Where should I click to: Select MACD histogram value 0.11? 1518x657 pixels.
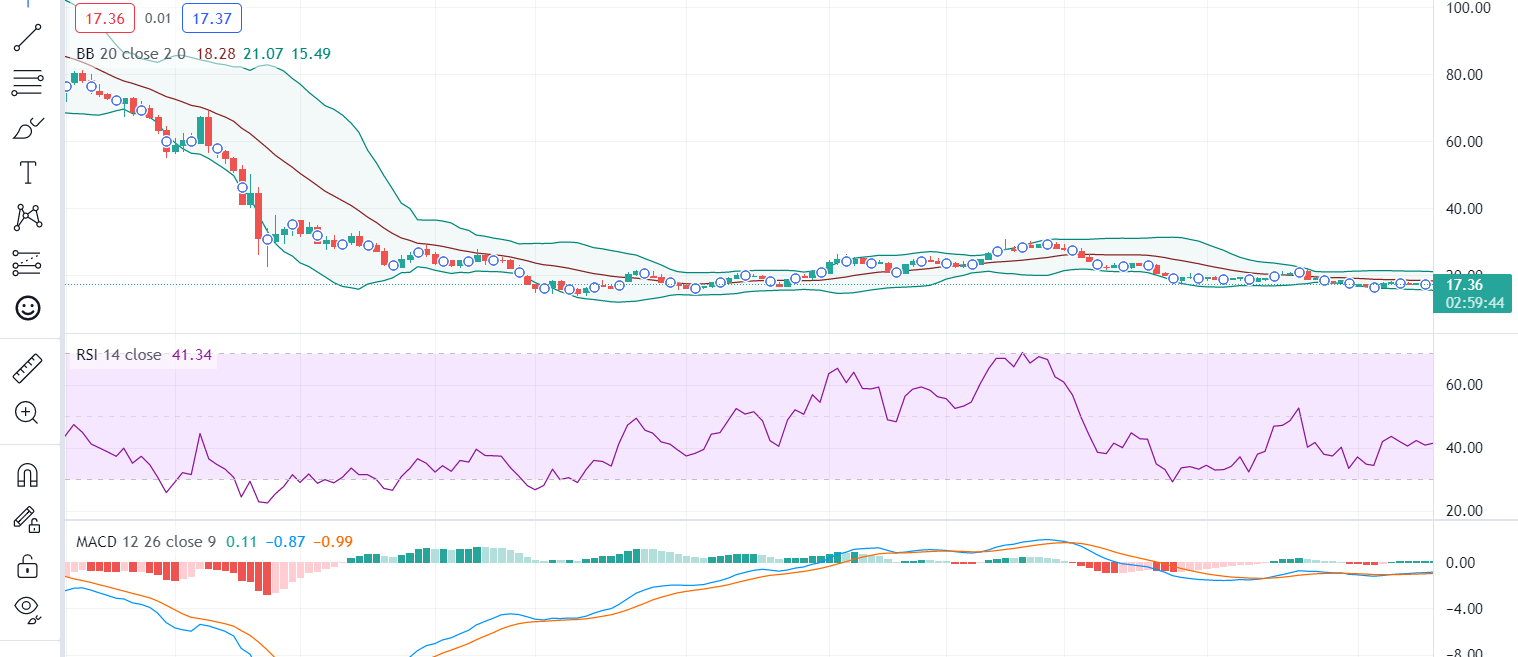pos(240,542)
